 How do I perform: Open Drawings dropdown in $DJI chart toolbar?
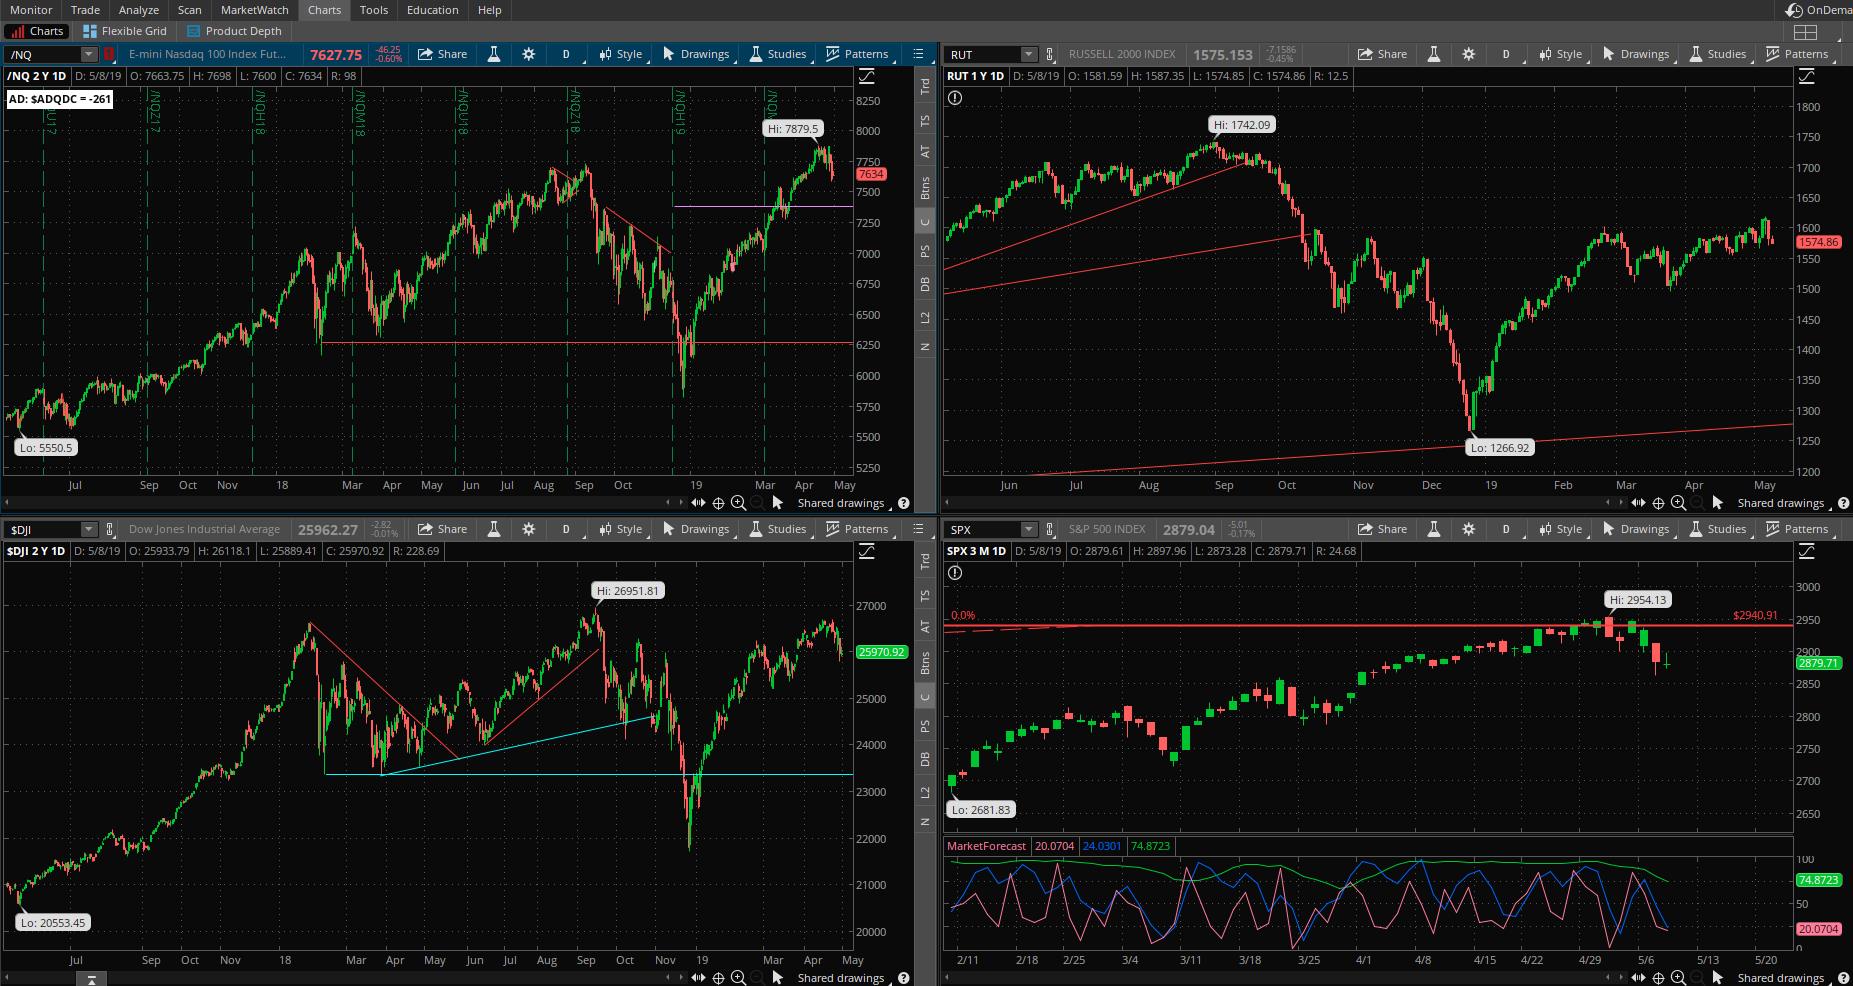696,529
